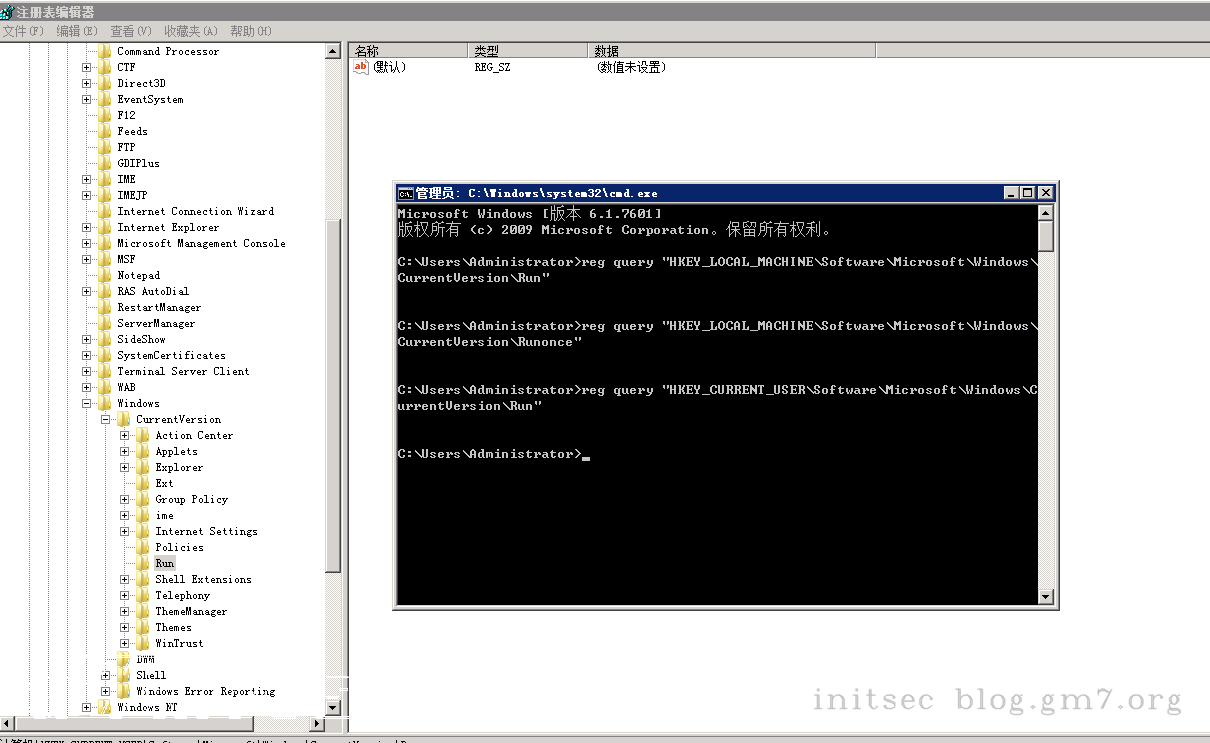Screen dimensions: 1210x743
Task: Select the (默认) string value icon
Action: (361, 67)
